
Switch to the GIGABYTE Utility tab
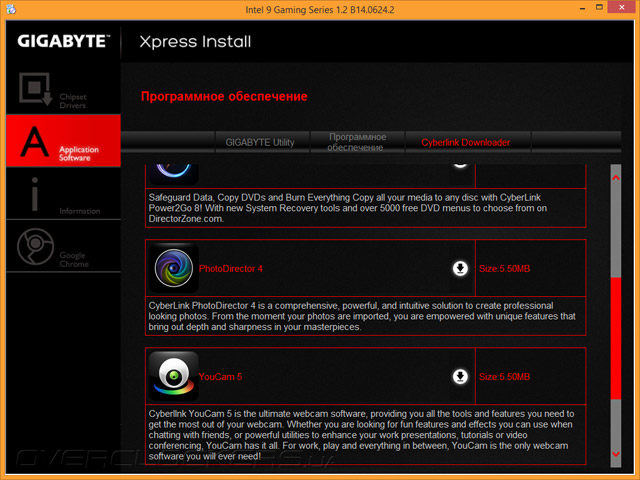[260, 142]
